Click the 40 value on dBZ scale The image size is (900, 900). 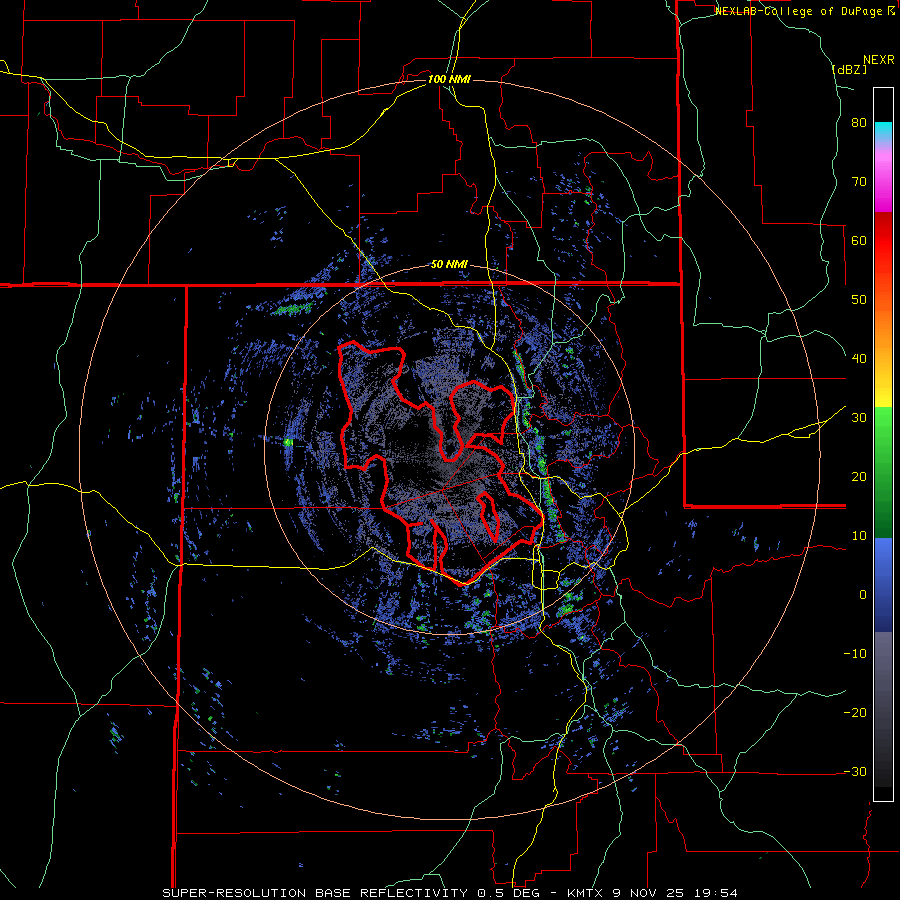pos(859,359)
